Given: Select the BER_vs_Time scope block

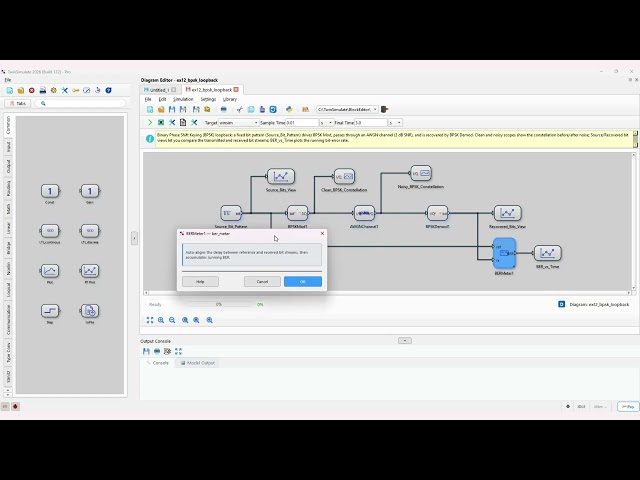Looking at the screenshot, I should [x=547, y=253].
